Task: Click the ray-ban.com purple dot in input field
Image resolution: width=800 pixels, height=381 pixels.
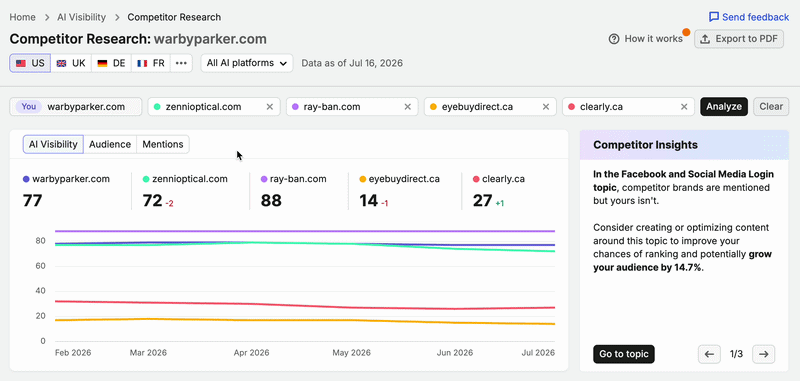Action: point(295,107)
